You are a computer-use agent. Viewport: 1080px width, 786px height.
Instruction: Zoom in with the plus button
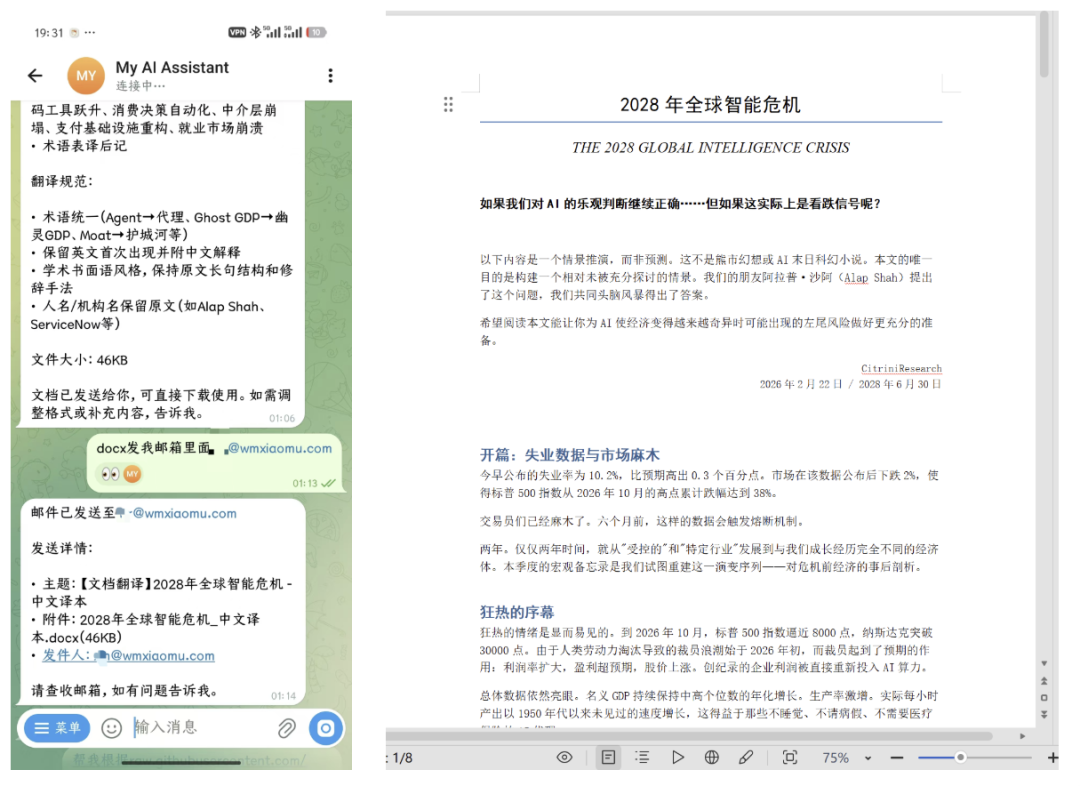(x=1052, y=758)
